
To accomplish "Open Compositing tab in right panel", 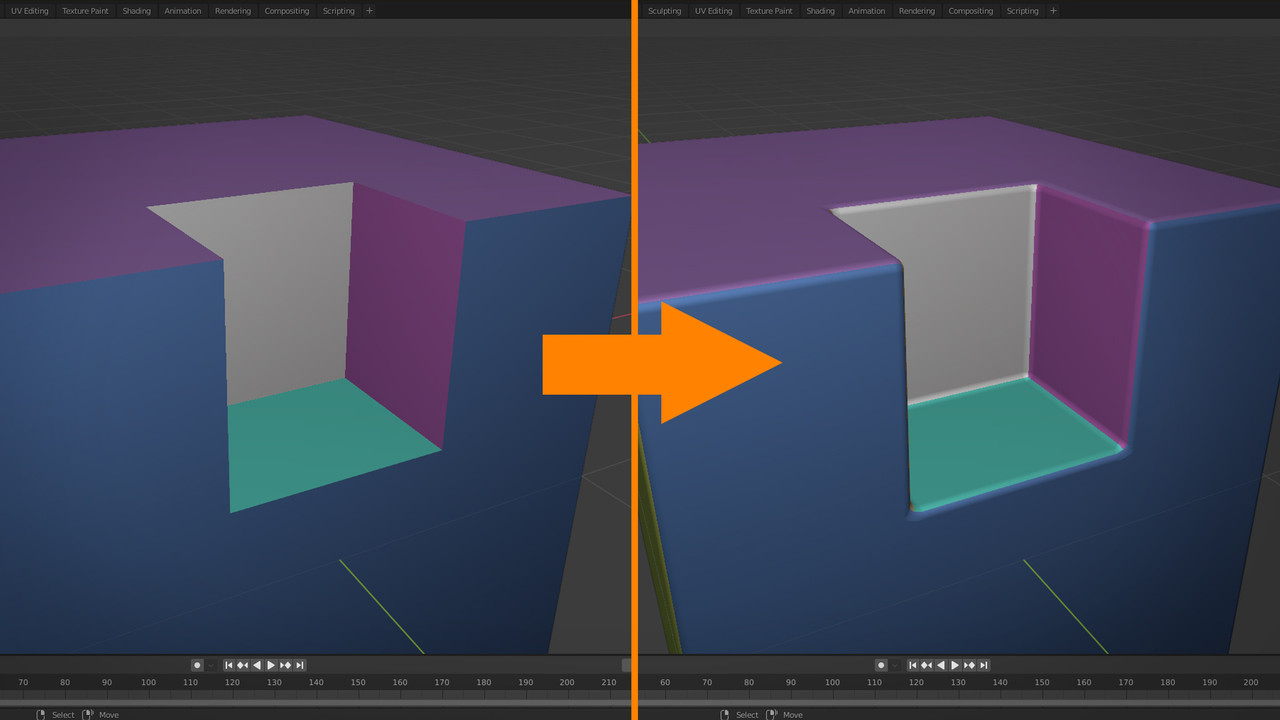I will [971, 11].
